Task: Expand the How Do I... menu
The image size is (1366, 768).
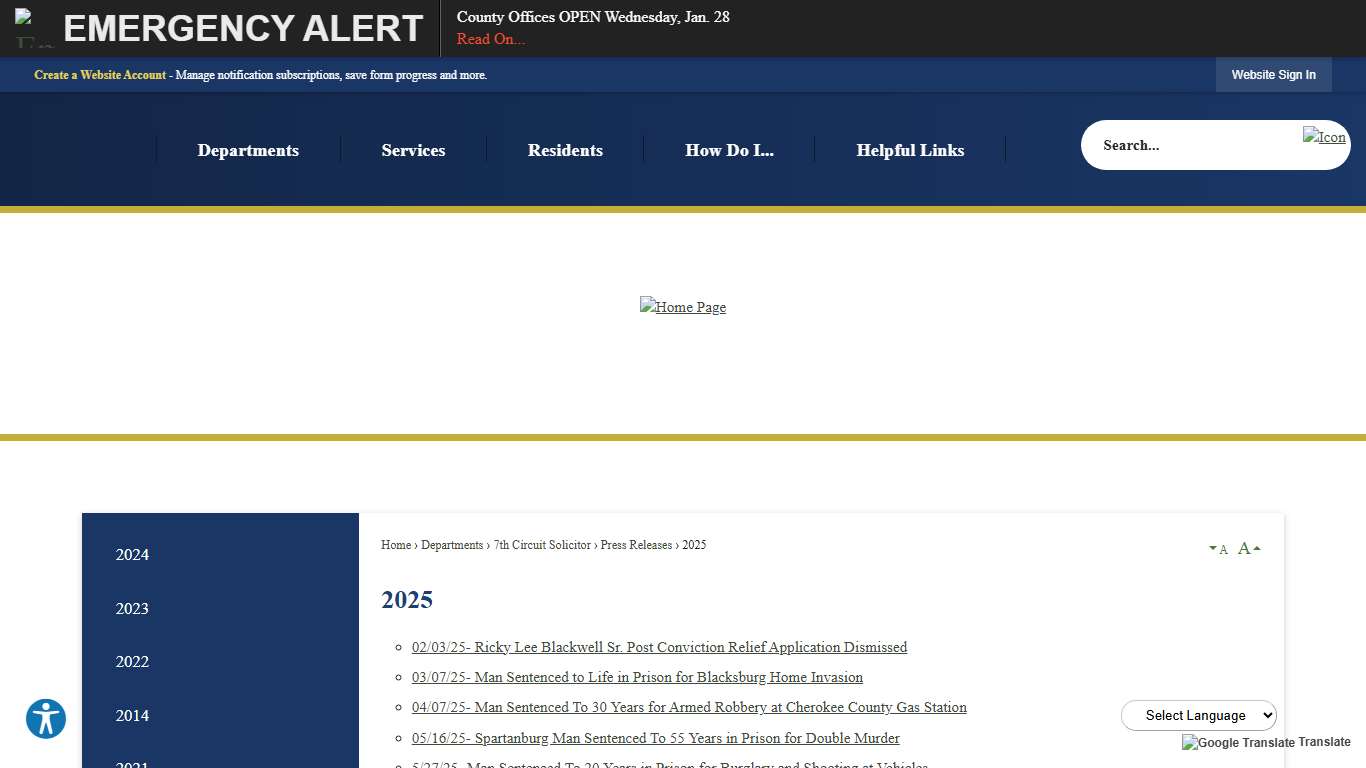Action: tap(729, 150)
